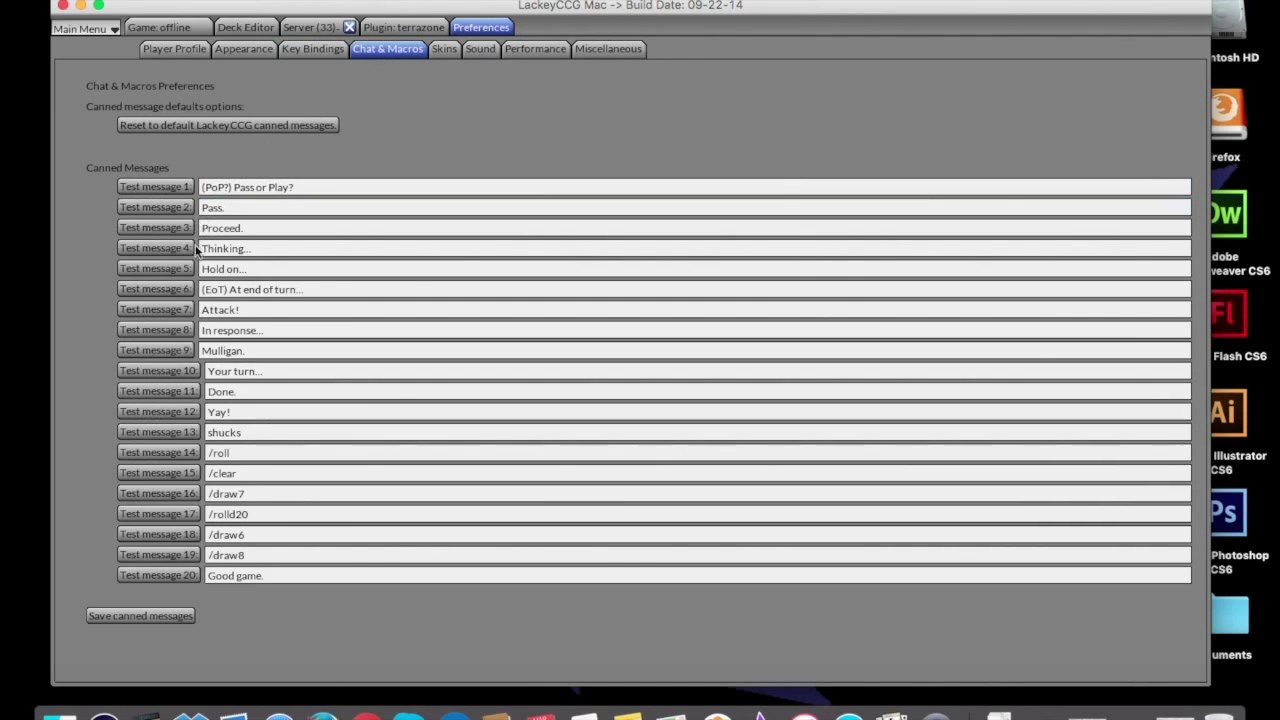Viewport: 1280px width, 720px height.
Task: Open the Deck Editor tab
Action: [x=245, y=27]
